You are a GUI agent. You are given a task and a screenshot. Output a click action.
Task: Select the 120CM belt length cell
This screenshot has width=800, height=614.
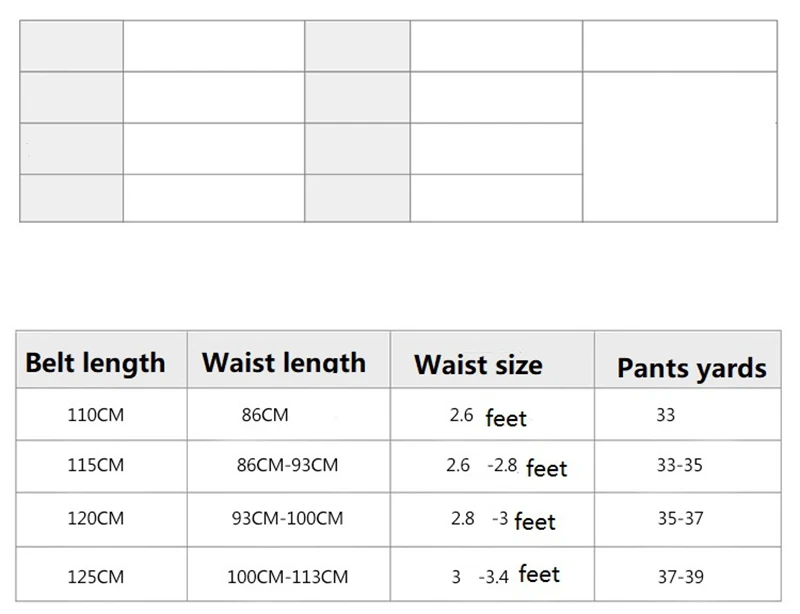coord(102,520)
